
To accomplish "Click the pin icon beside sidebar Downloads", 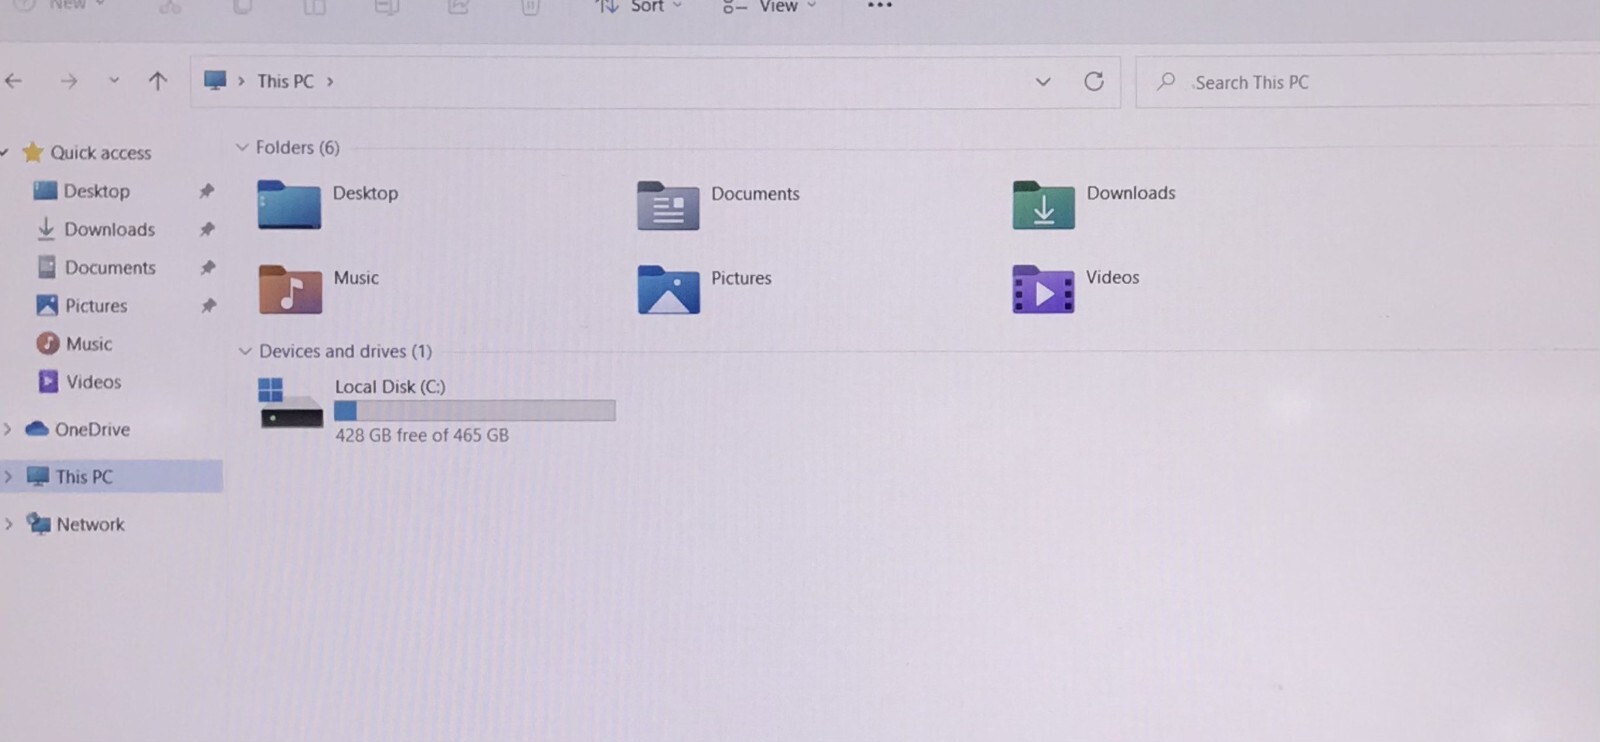I will coord(207,229).
